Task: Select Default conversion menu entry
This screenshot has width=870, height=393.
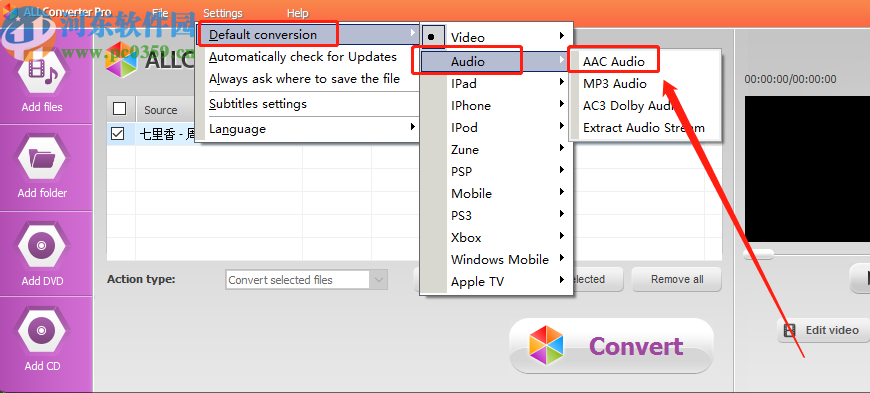Action: click(307, 34)
